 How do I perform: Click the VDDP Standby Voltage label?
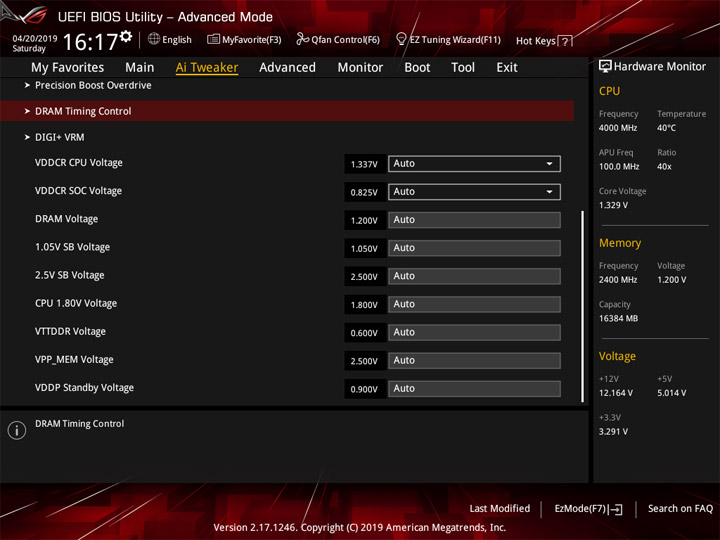coord(84,388)
